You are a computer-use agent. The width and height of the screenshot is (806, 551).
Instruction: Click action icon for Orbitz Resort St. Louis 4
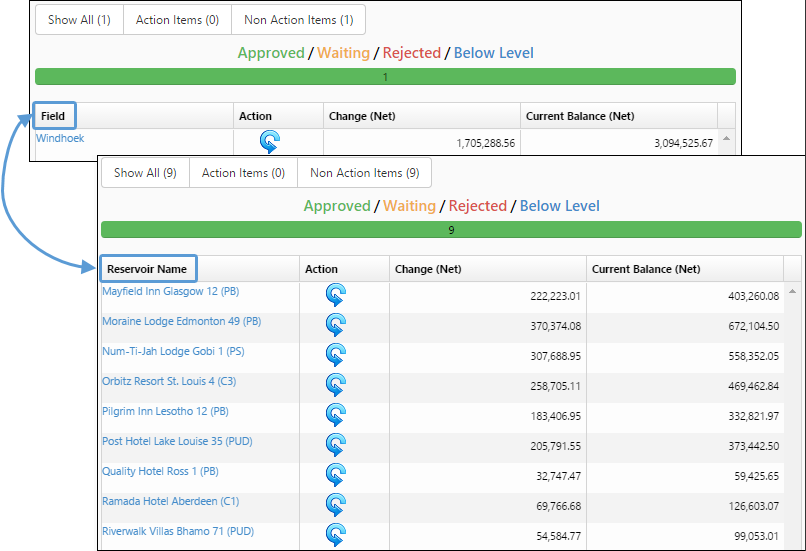336,385
